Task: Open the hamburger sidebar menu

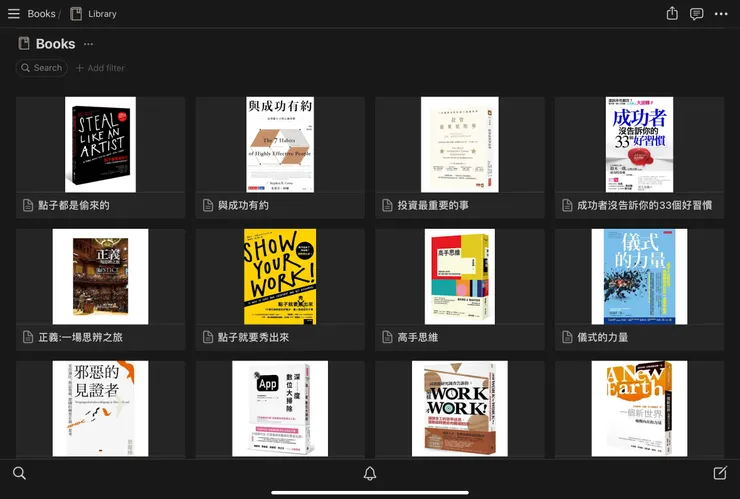Action: click(x=14, y=14)
